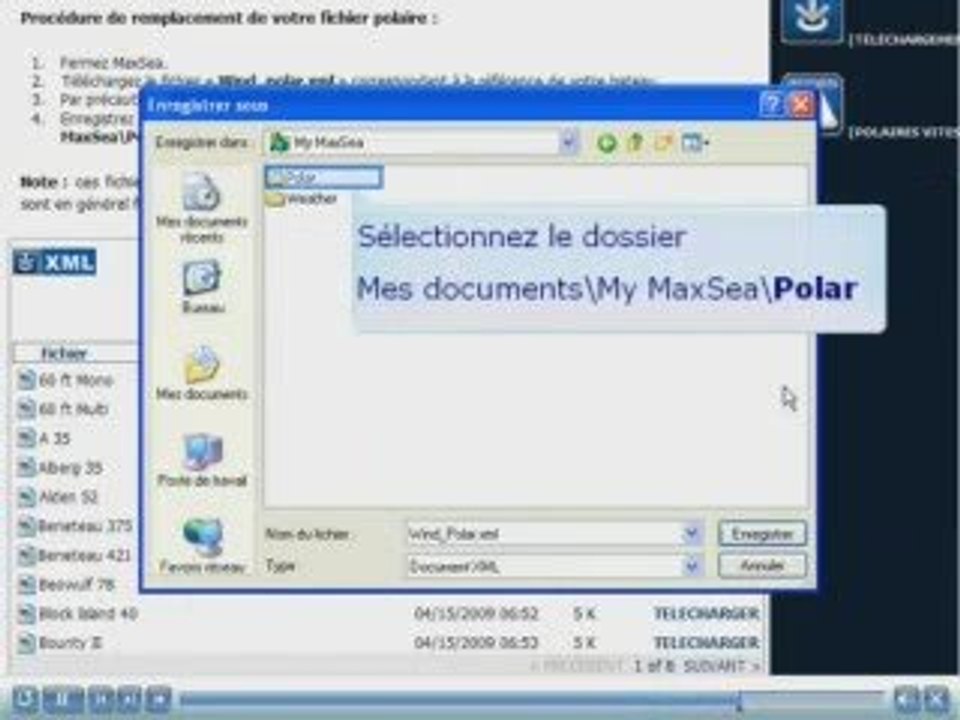Click the Beneteau 375 file icon
960x720 pixels.
[27, 526]
